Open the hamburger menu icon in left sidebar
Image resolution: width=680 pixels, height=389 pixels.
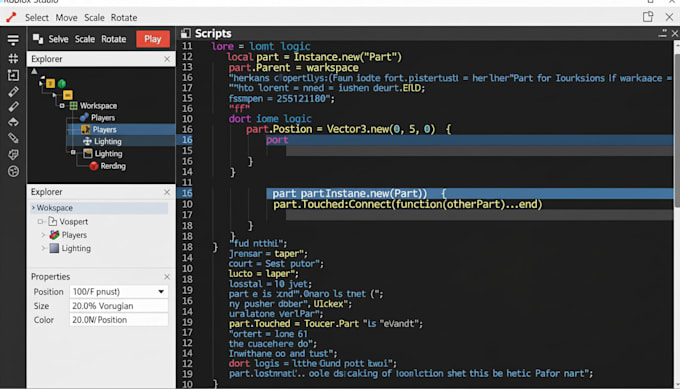click(13, 40)
